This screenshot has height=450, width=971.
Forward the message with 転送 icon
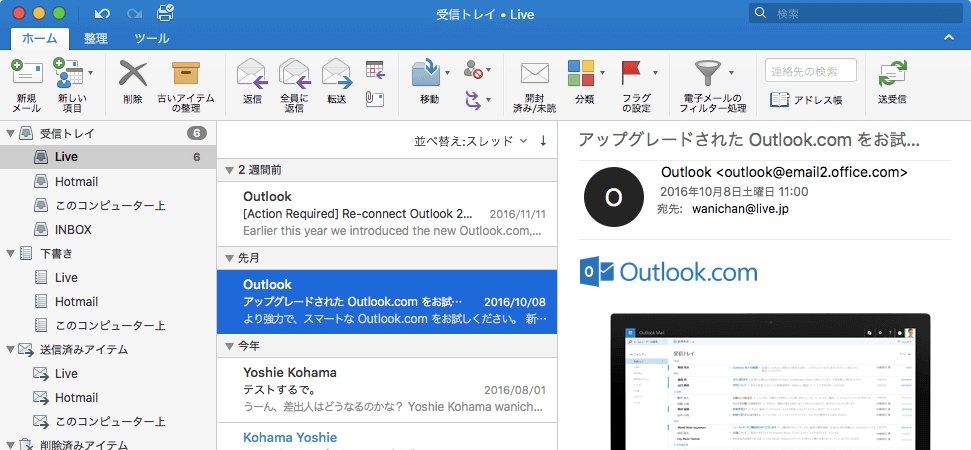coord(337,74)
